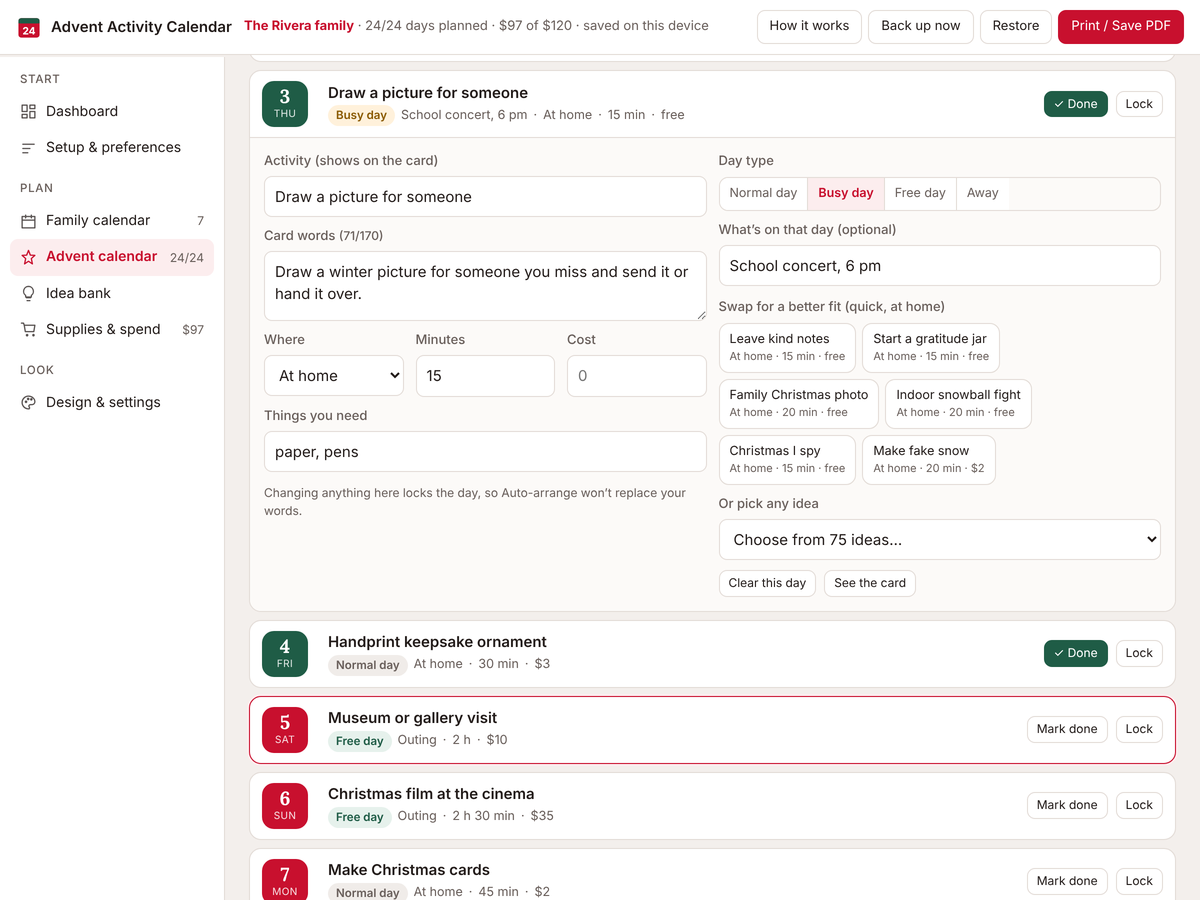Image resolution: width=1200 pixels, height=900 pixels.
Task: Click the day 5 SAT date badge
Action: (x=285, y=730)
